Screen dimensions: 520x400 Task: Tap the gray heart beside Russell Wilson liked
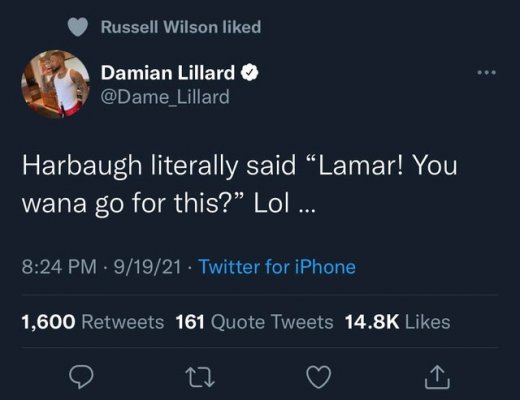(78, 27)
